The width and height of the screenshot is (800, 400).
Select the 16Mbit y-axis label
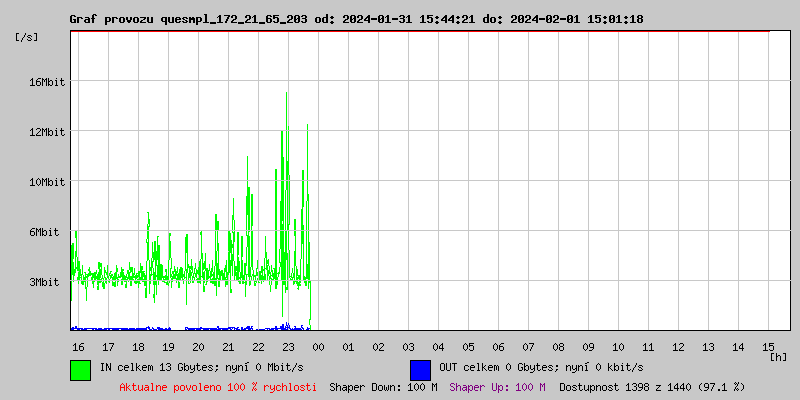(x=46, y=82)
